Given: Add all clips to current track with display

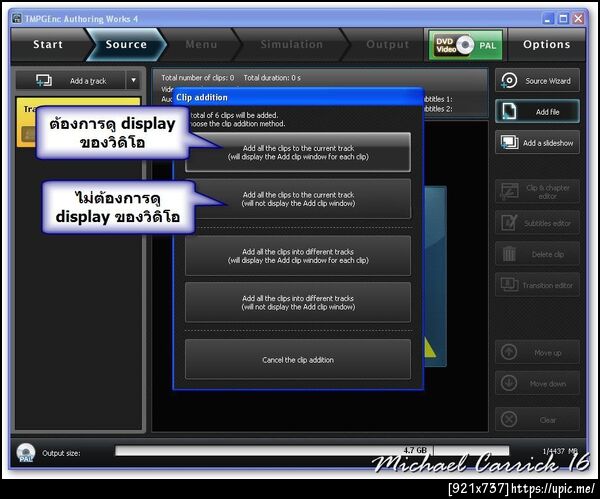Looking at the screenshot, I should (298, 152).
